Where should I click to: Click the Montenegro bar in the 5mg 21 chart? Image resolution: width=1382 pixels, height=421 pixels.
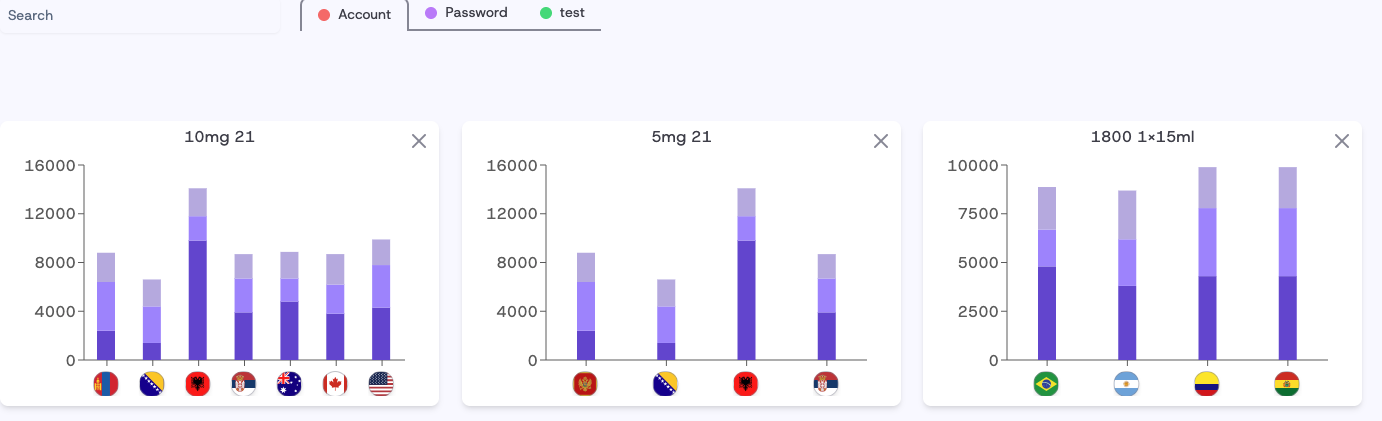586,306
